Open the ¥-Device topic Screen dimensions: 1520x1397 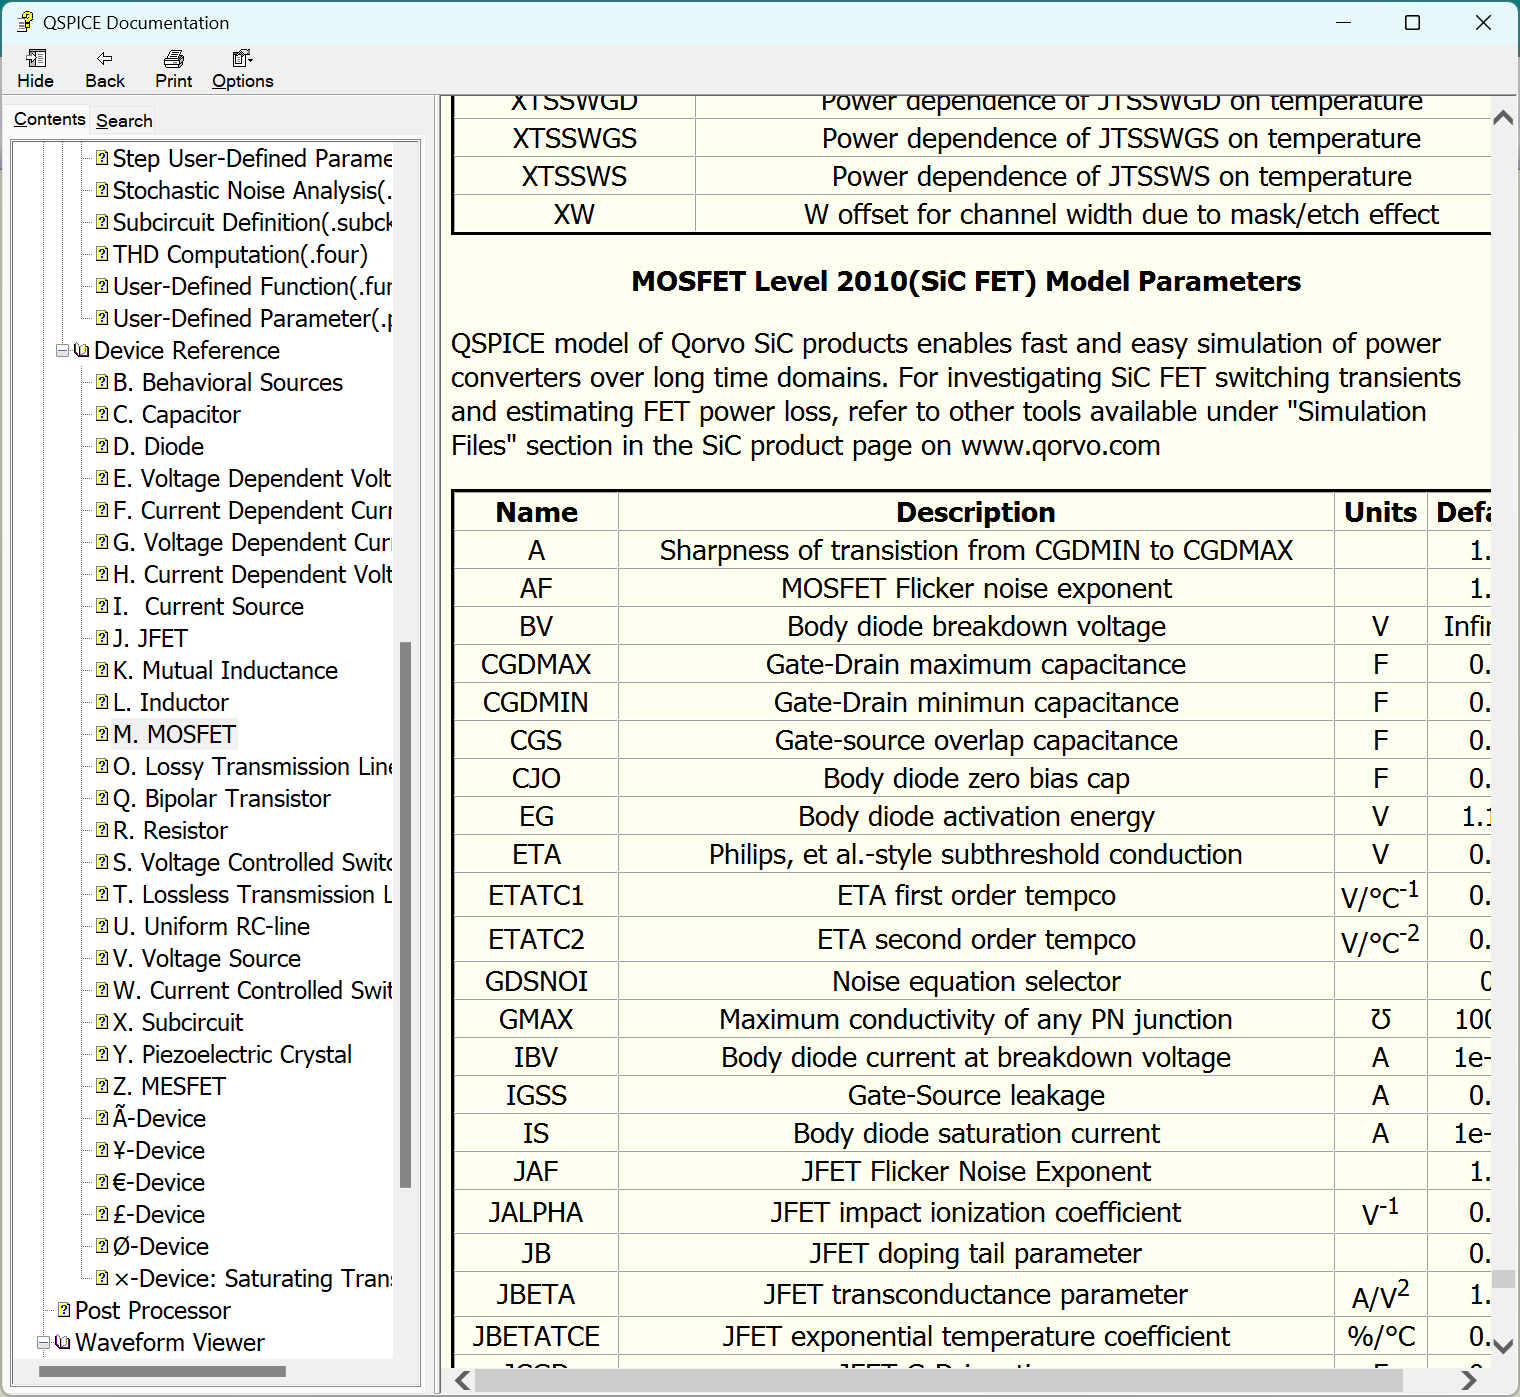(159, 1151)
